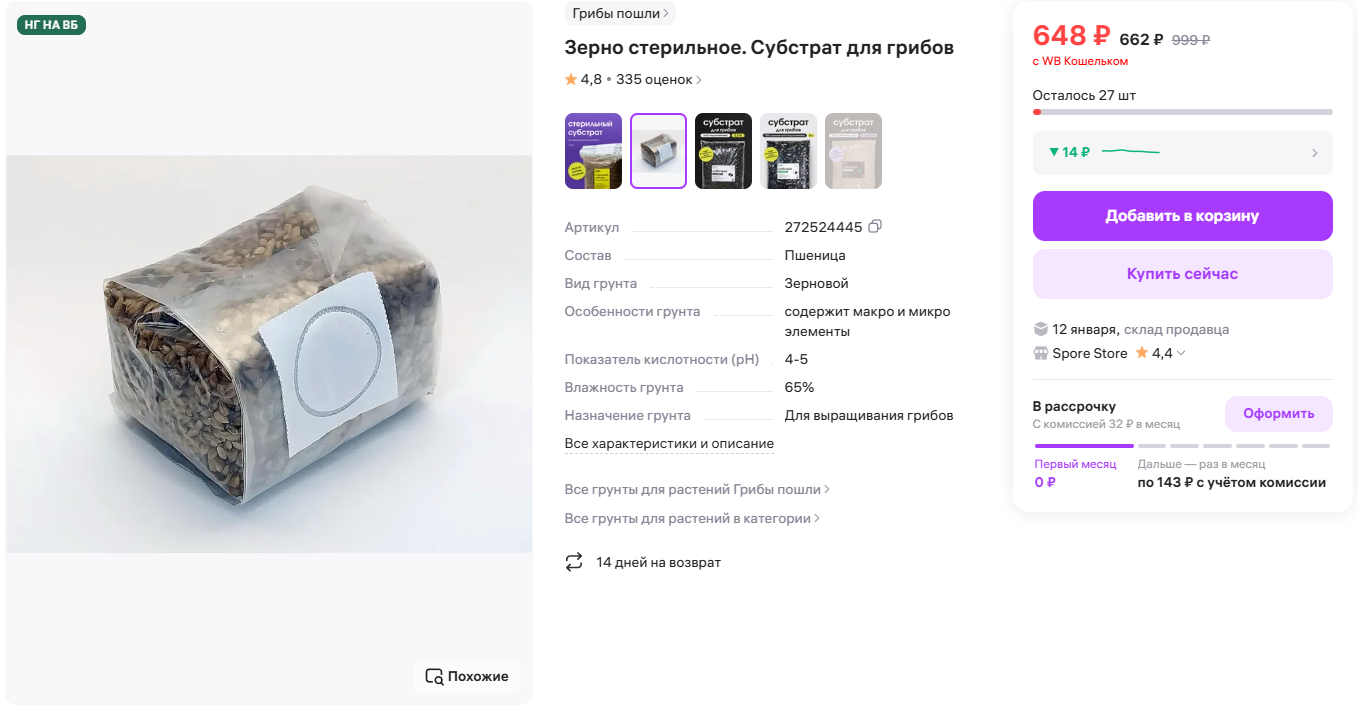Click the seller warehouse box icon

coord(1040,329)
